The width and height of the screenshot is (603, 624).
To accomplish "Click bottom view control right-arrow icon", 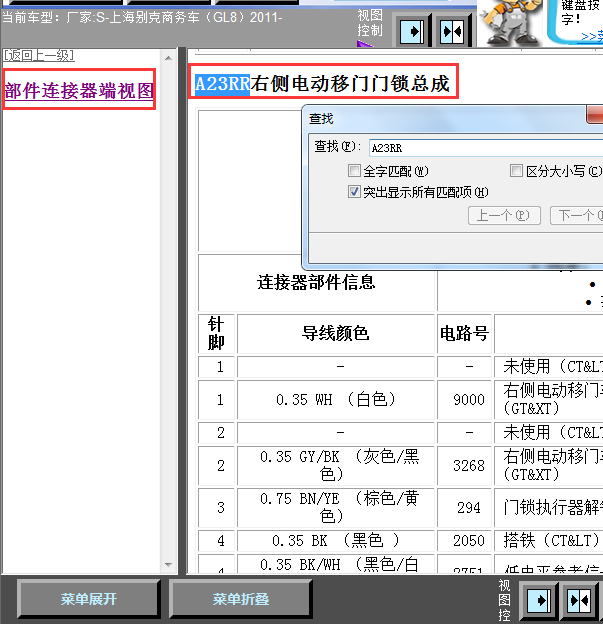I will coord(539,600).
